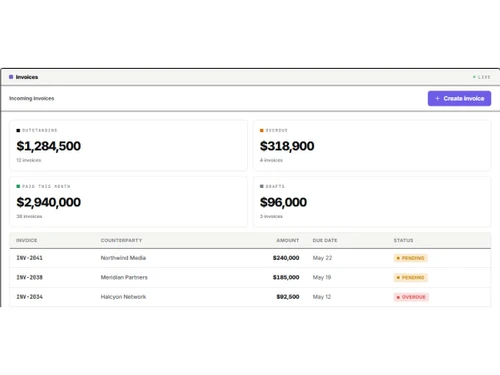The height and width of the screenshot is (375, 500).
Task: Open the Drafts $96,000 card
Action: point(372,202)
